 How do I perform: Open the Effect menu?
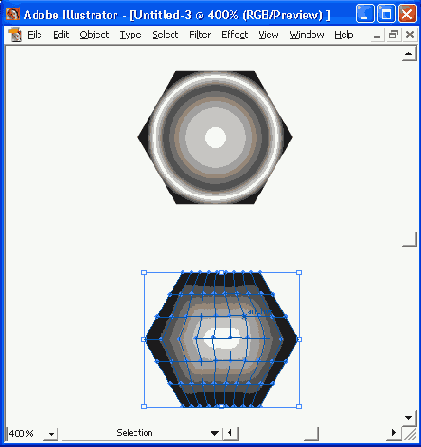[x=235, y=35]
